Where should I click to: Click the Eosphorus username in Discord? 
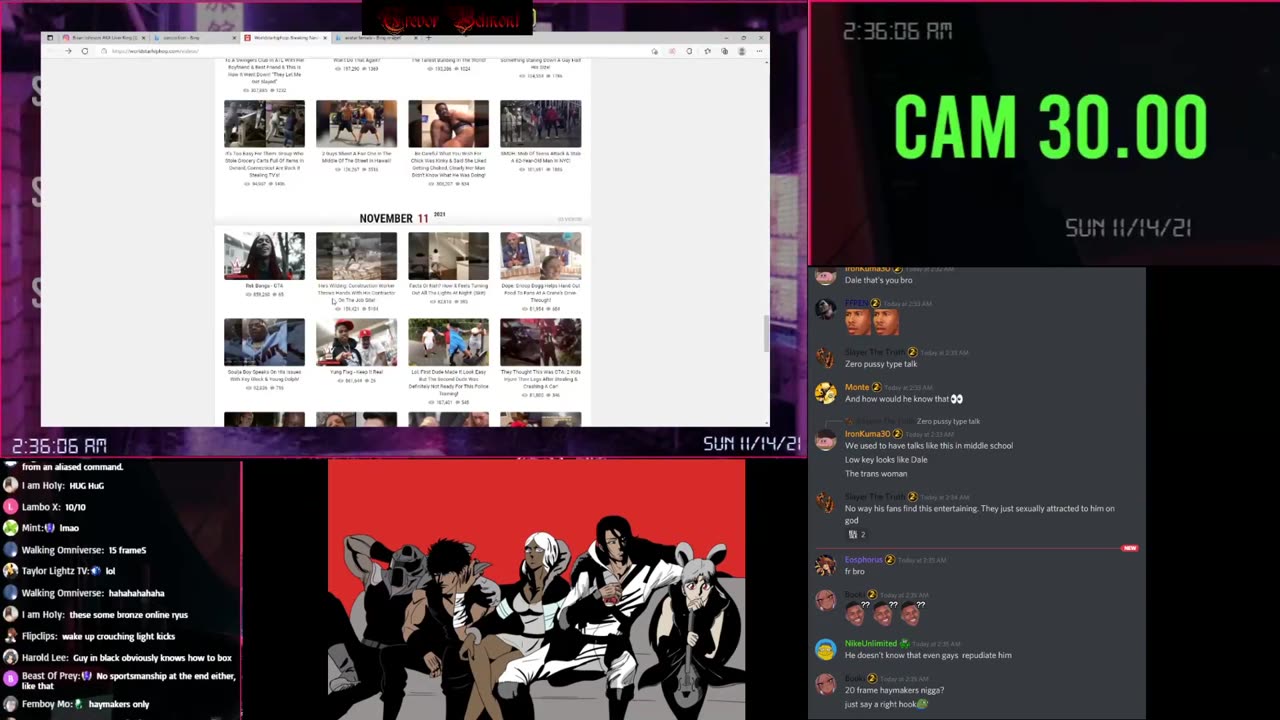[864, 559]
